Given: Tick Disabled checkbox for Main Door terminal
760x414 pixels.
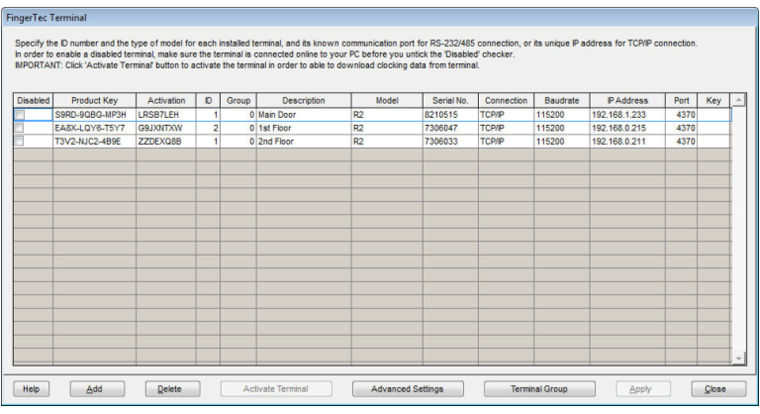Looking at the screenshot, I should point(20,115).
